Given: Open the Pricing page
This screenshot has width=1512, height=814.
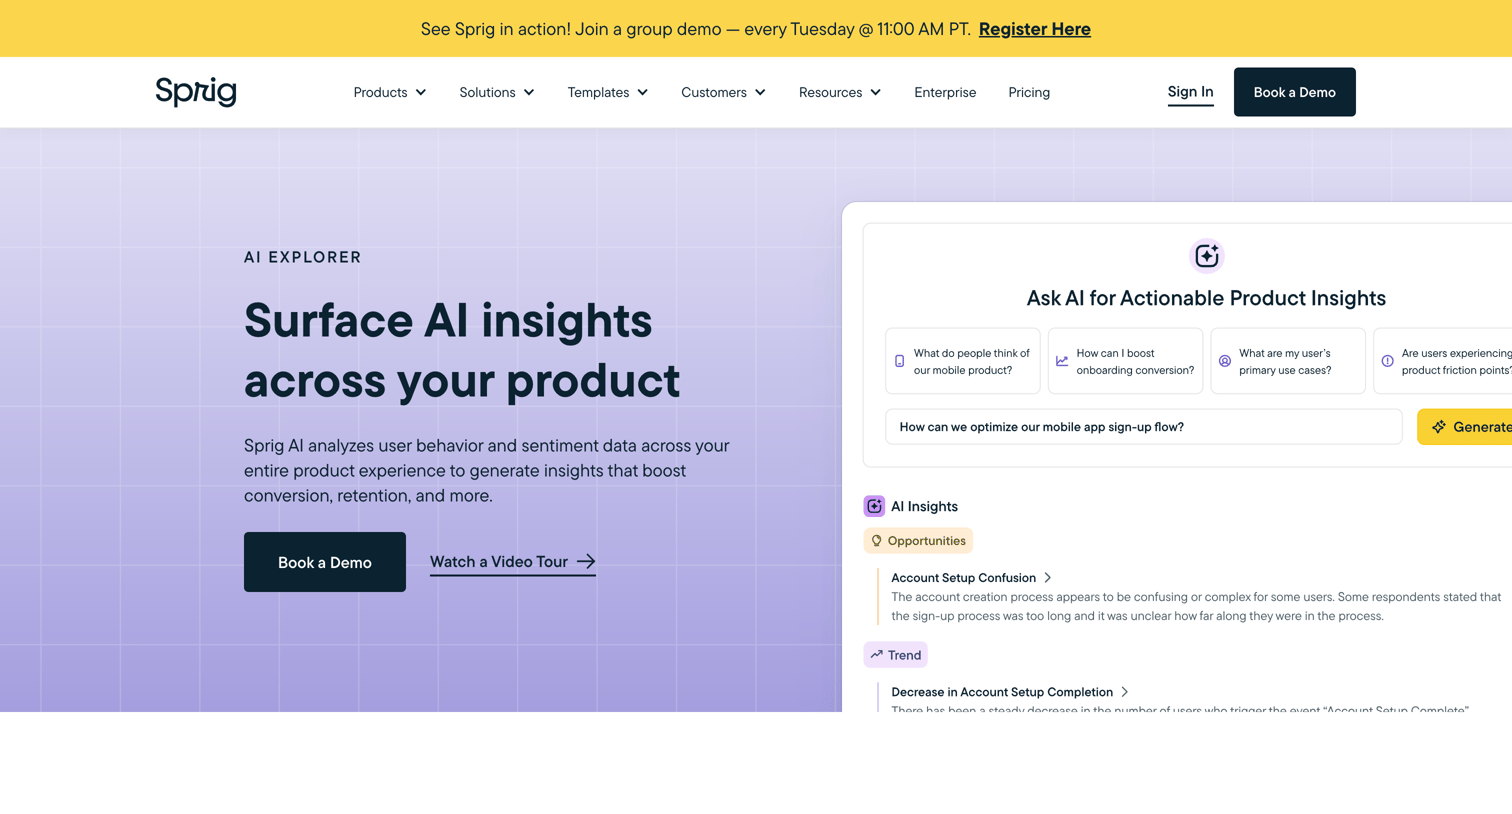Looking at the screenshot, I should pos(1029,92).
